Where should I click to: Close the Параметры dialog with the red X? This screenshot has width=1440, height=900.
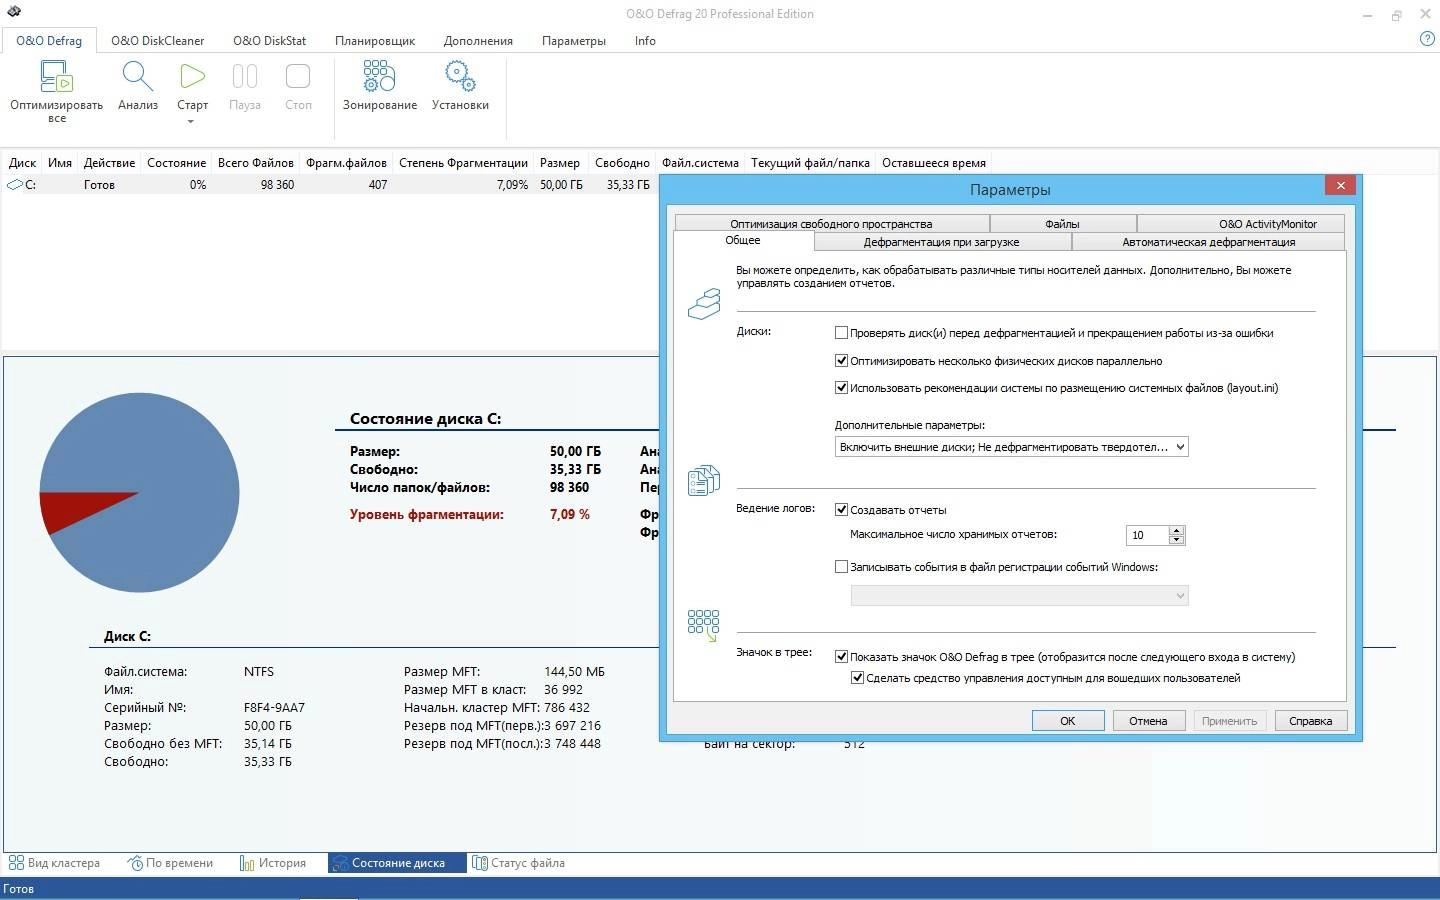[1340, 185]
